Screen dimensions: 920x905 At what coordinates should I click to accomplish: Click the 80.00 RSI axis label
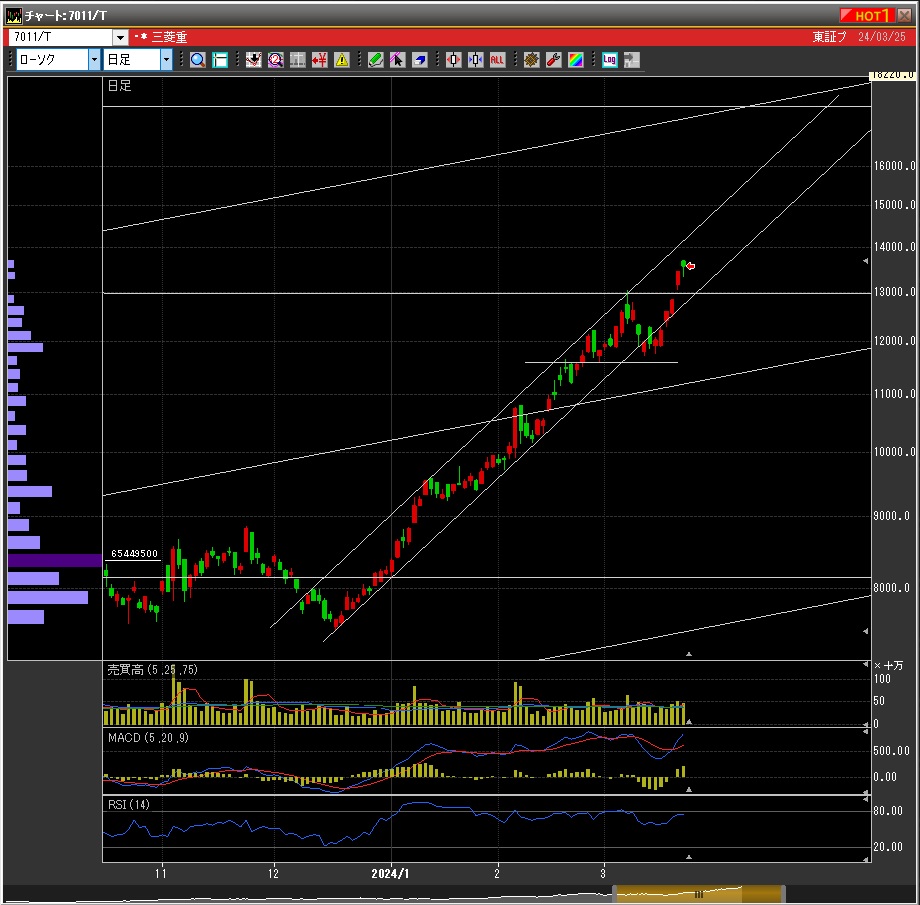point(888,811)
